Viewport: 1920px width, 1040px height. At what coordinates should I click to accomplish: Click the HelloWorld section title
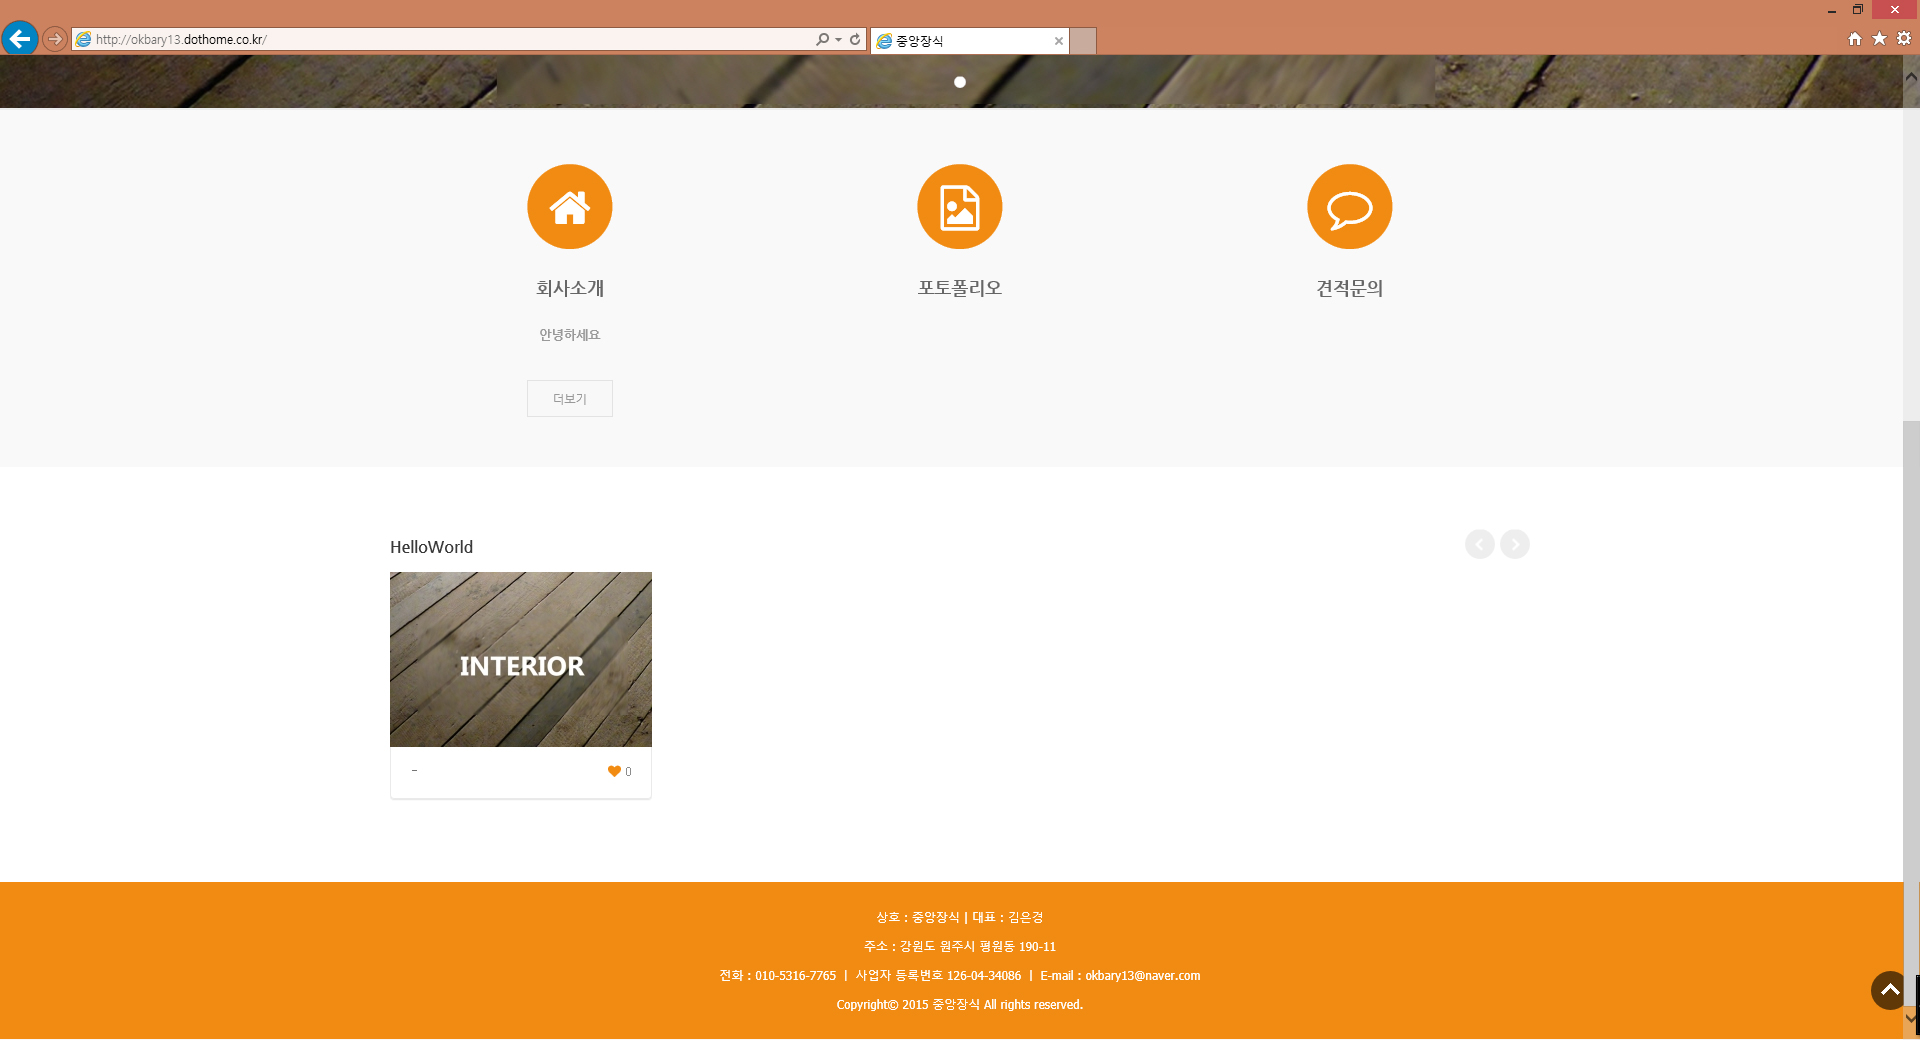[432, 547]
